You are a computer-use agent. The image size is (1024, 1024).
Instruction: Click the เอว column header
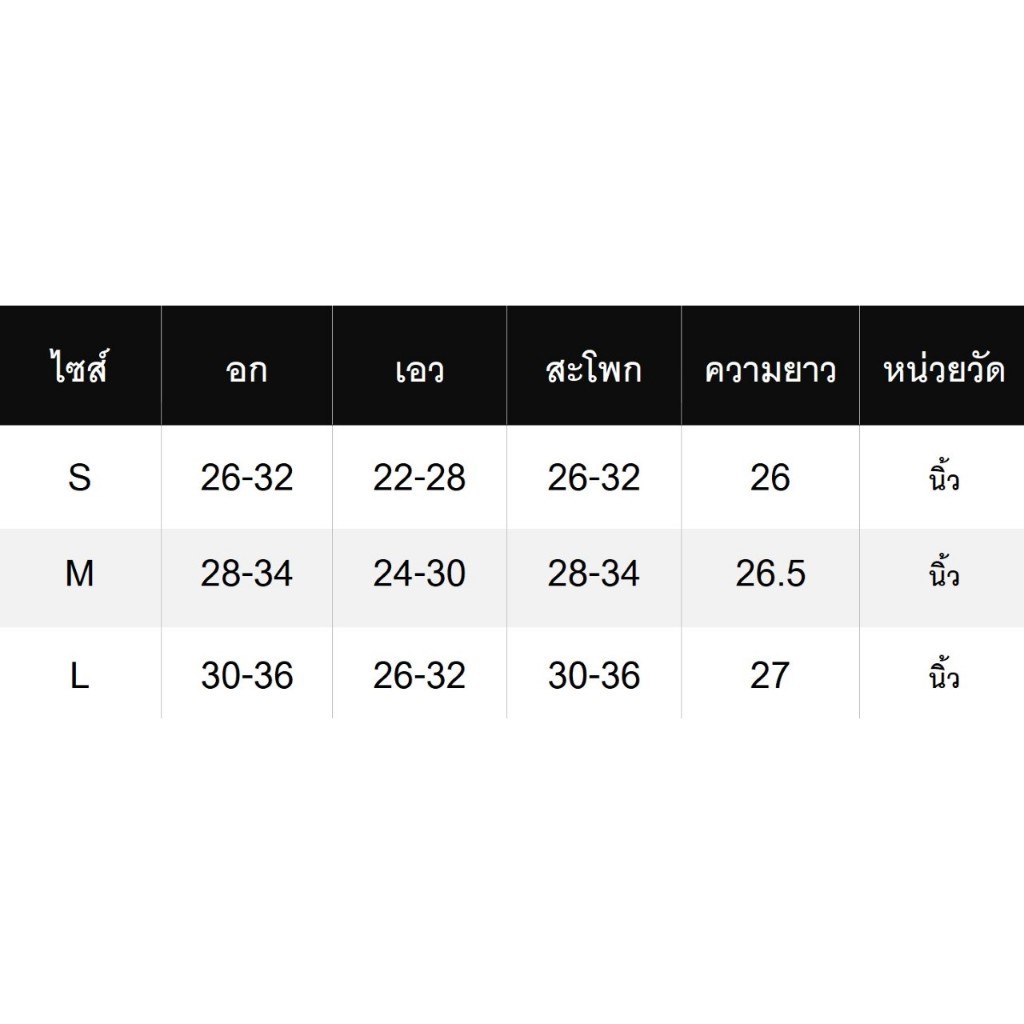(x=419, y=371)
